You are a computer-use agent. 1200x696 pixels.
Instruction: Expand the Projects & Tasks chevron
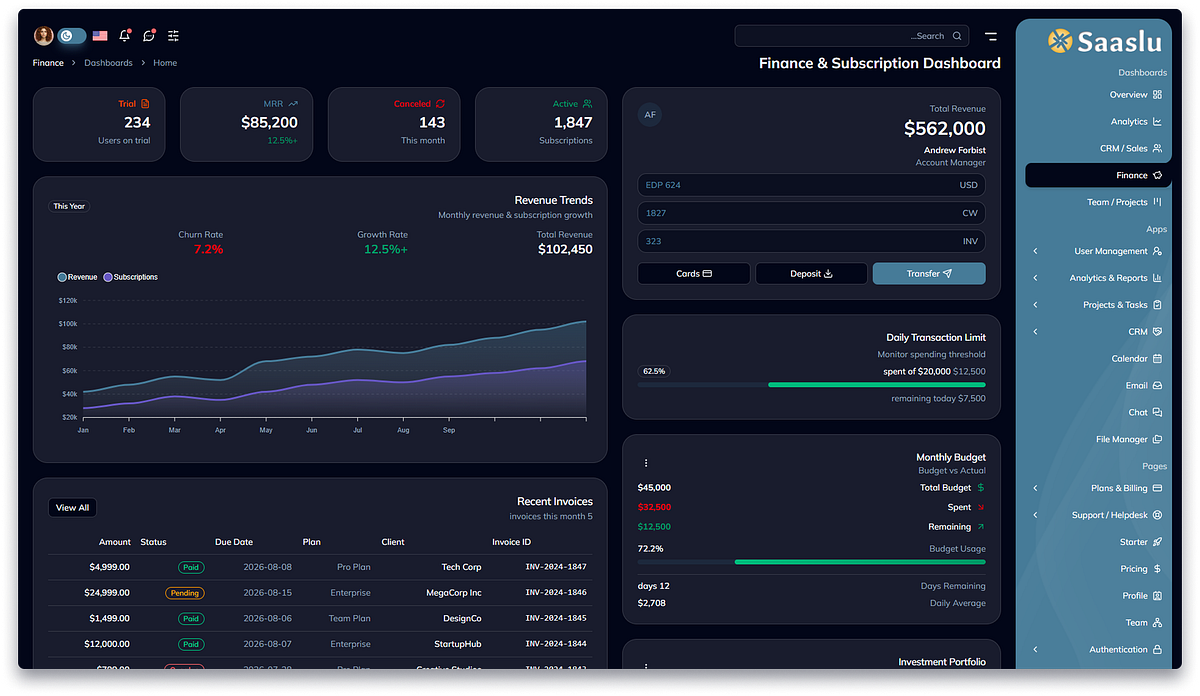pos(1035,305)
